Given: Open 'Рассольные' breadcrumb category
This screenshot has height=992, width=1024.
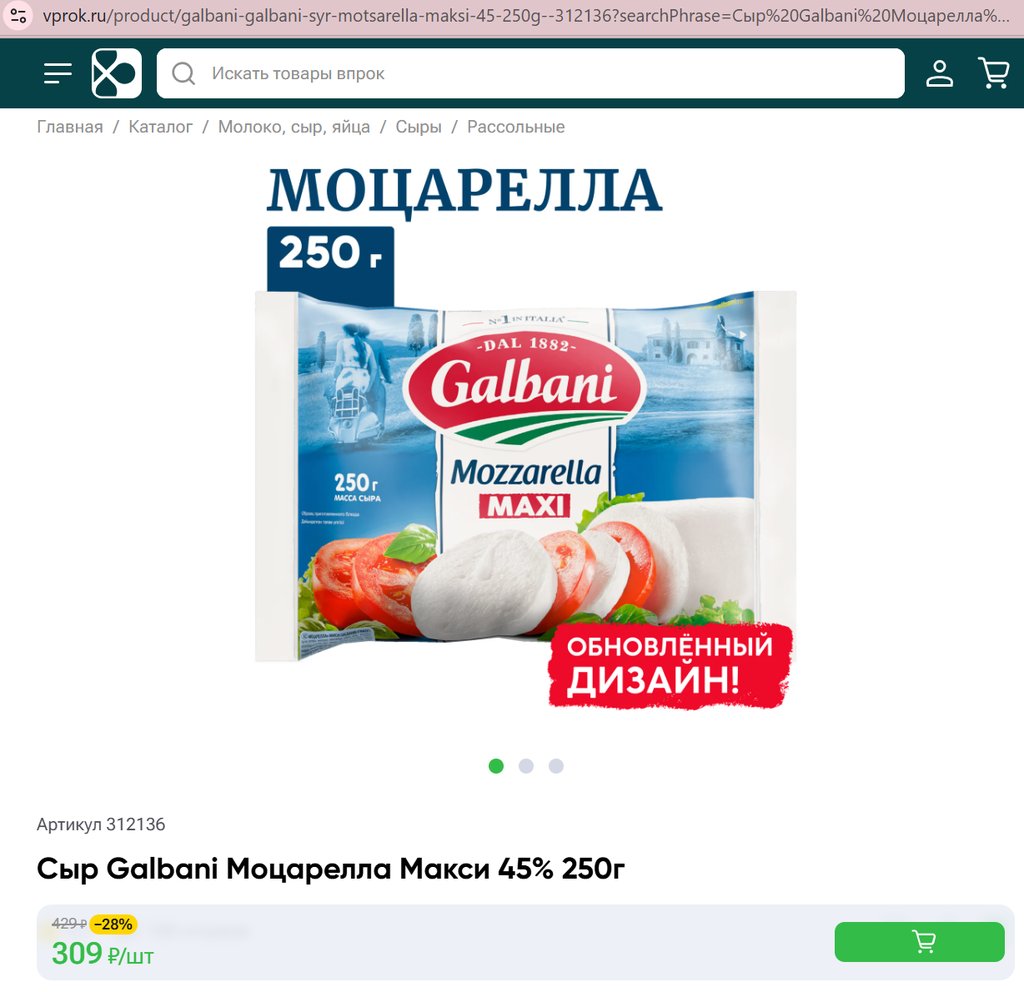Looking at the screenshot, I should click(515, 127).
